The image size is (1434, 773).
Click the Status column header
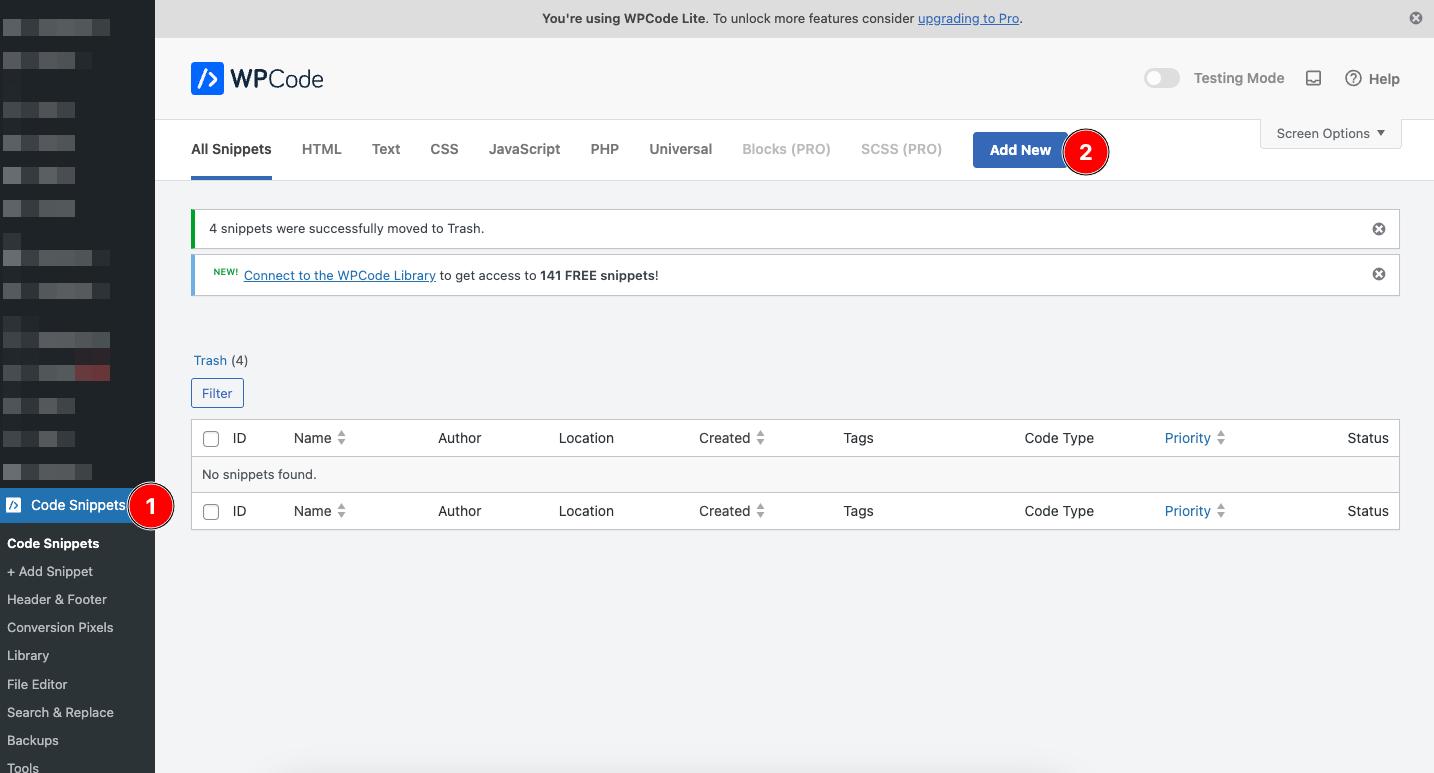[x=1368, y=438]
